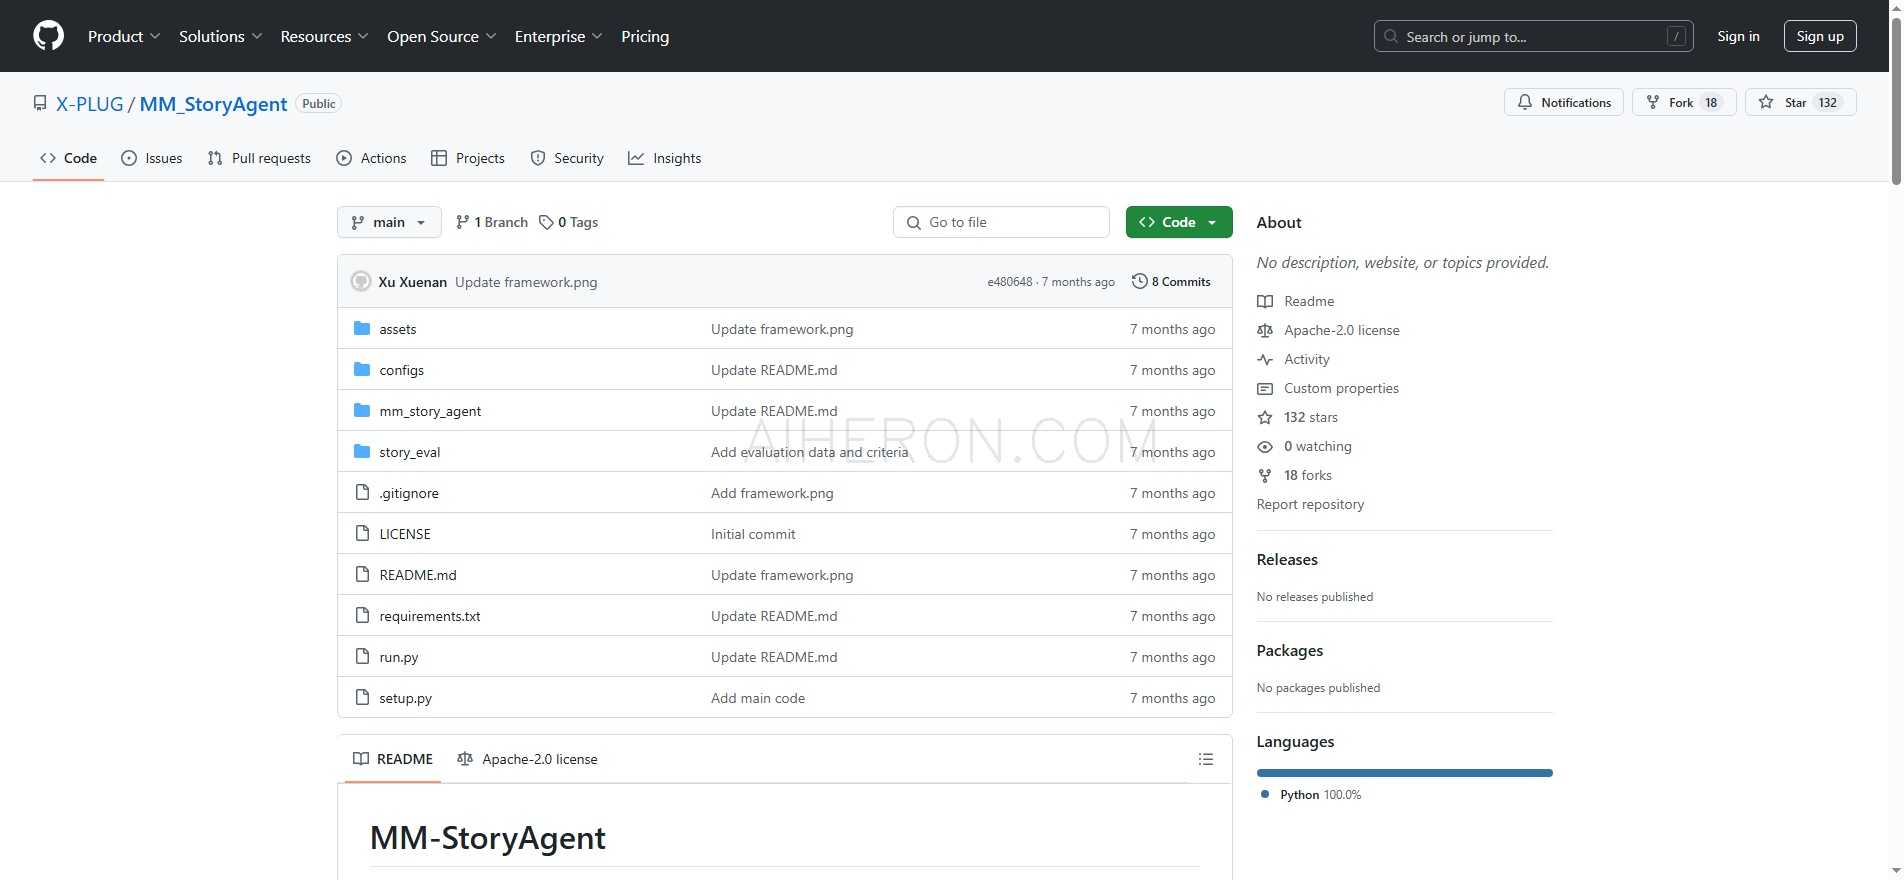
Task: Open the requirements.txt file
Action: [x=430, y=616]
